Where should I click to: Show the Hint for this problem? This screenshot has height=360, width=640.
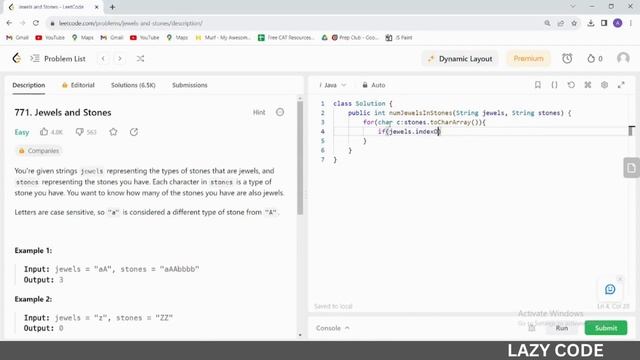pyautogui.click(x=259, y=112)
